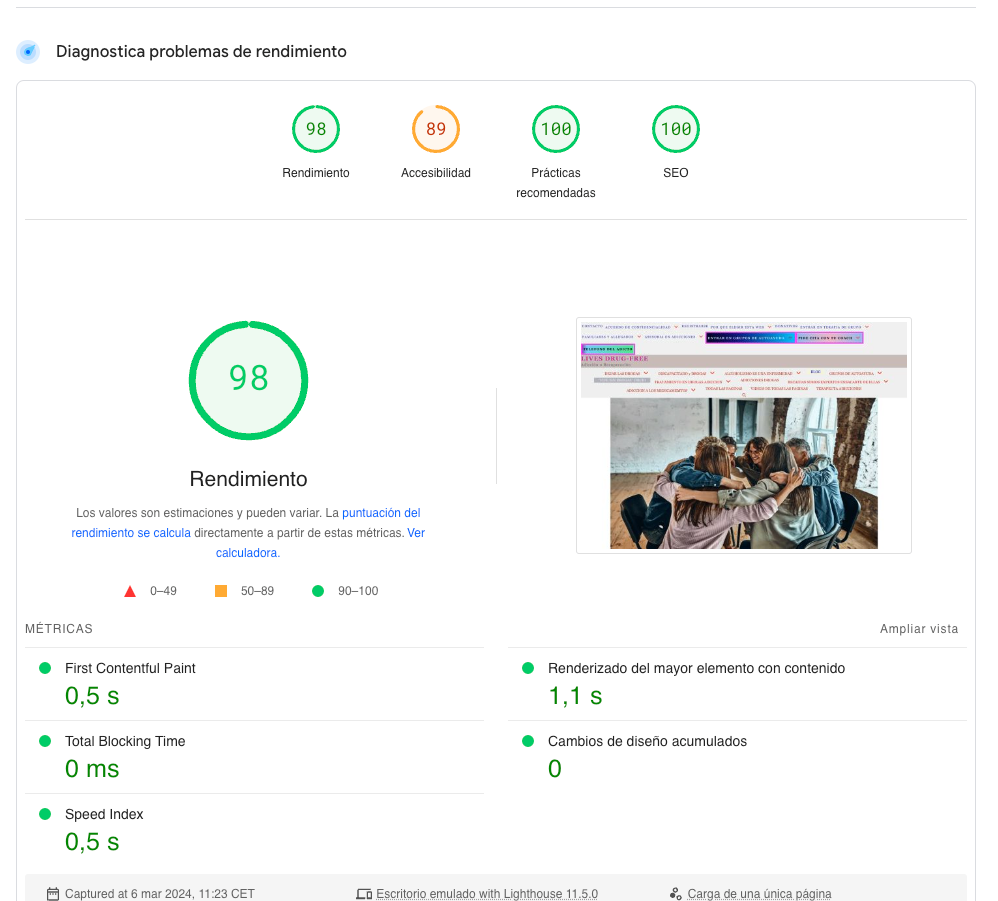Click the green dot beside Cambios de diseño acumulados
Screen dimensions: 998x901
(x=528, y=741)
